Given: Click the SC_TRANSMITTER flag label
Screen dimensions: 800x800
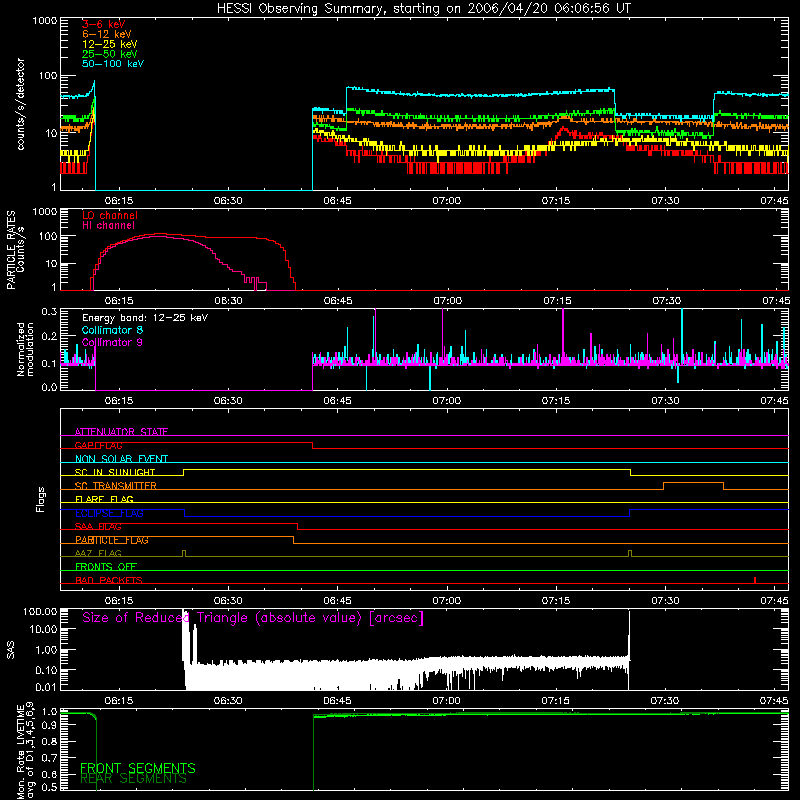Looking at the screenshot, I should (x=116, y=486).
